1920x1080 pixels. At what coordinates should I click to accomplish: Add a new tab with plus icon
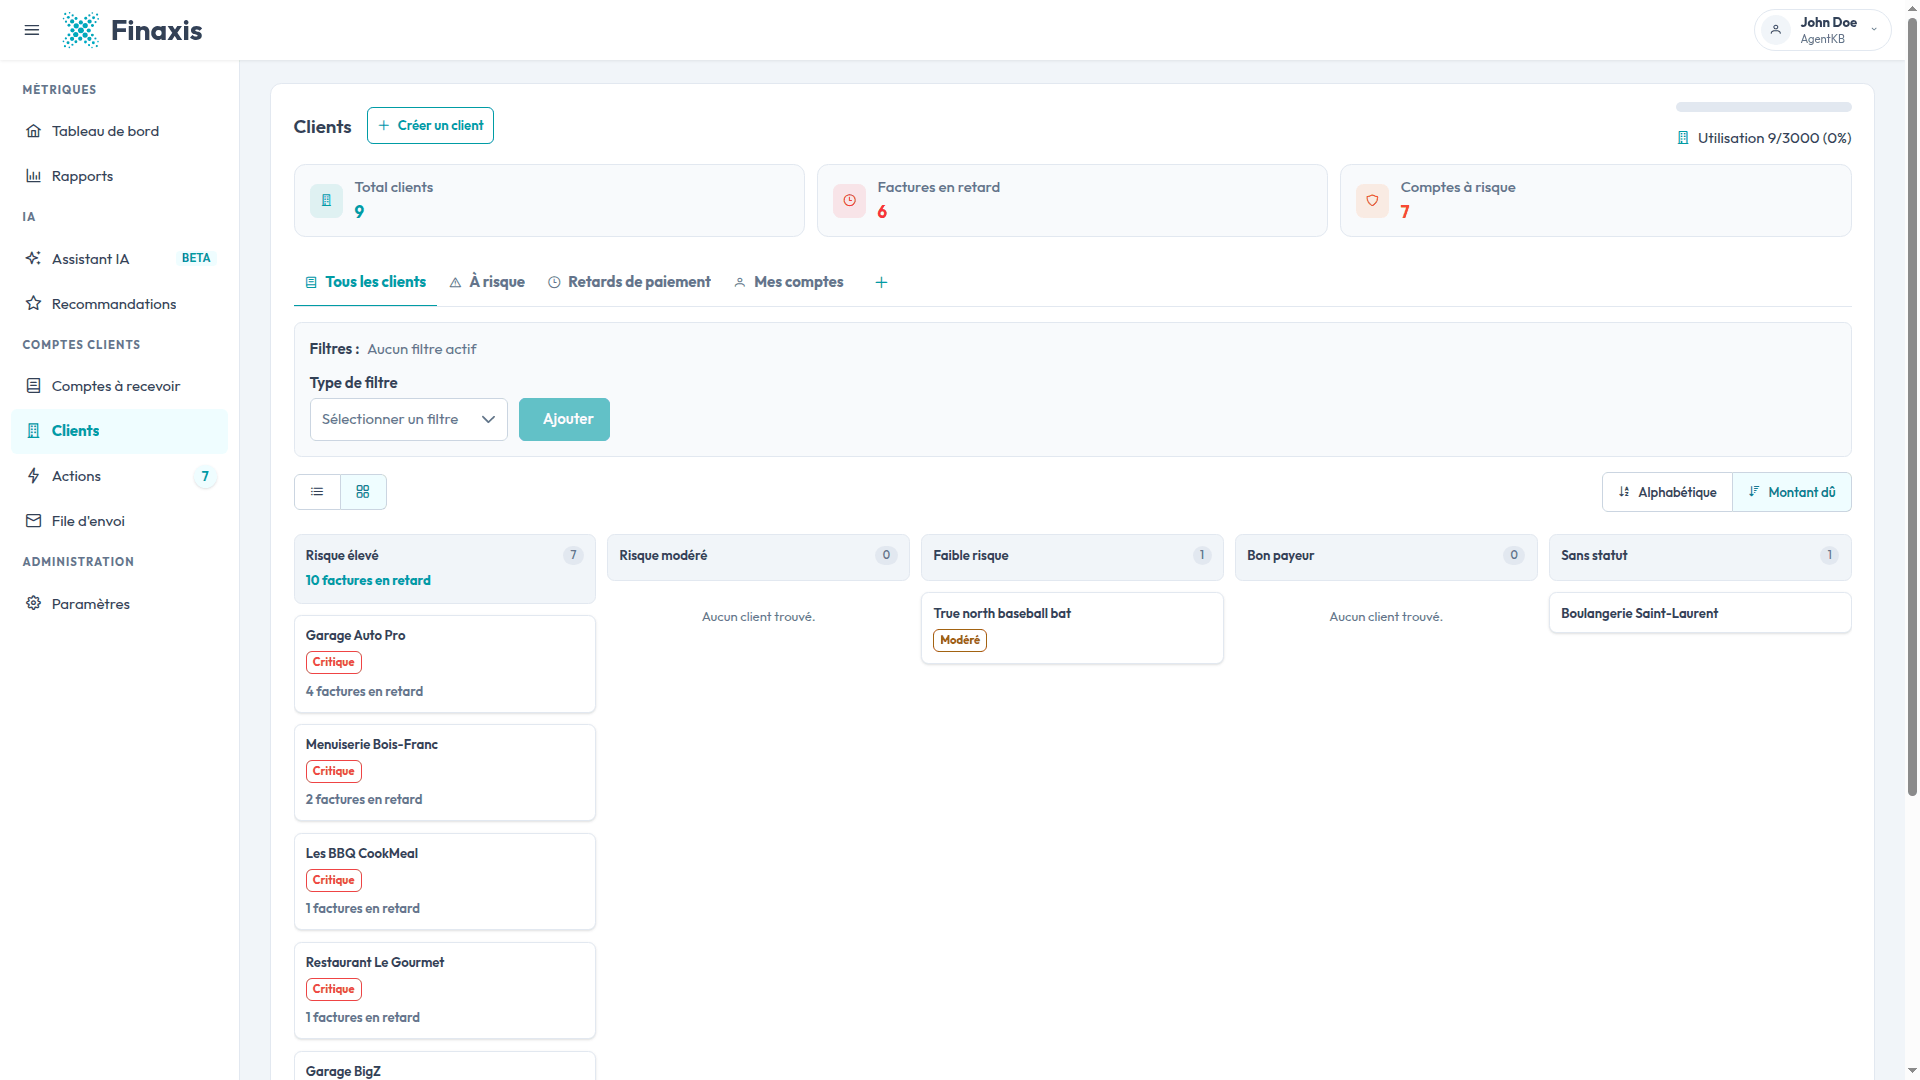tap(881, 282)
